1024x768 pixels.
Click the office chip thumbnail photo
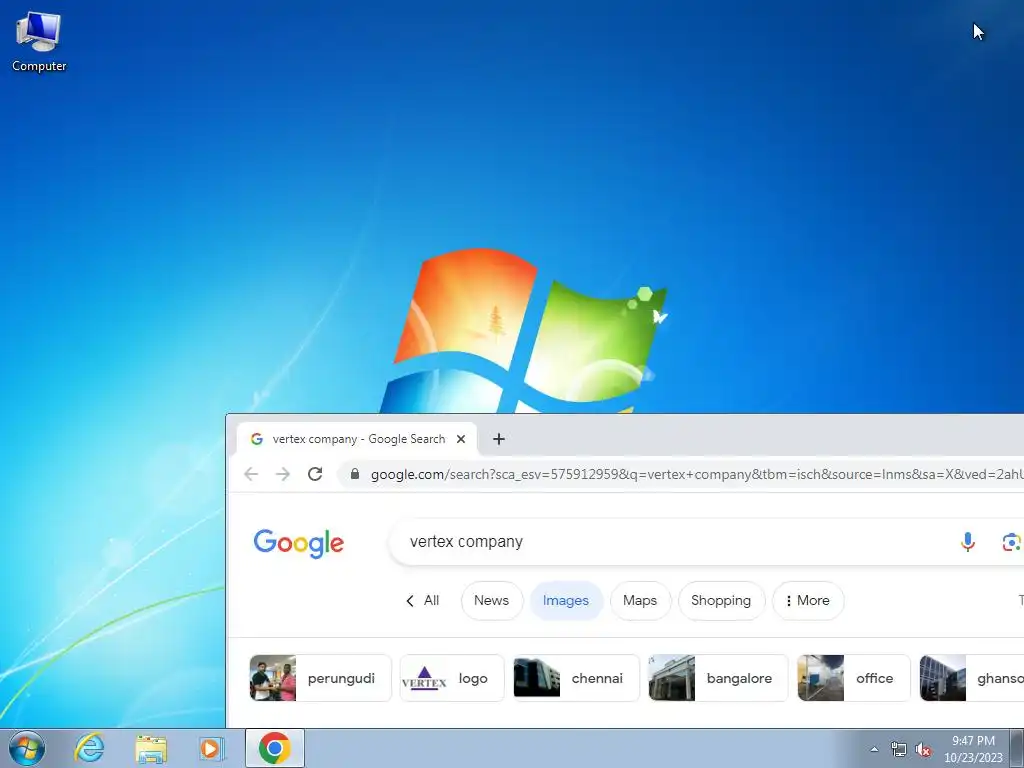pos(821,678)
